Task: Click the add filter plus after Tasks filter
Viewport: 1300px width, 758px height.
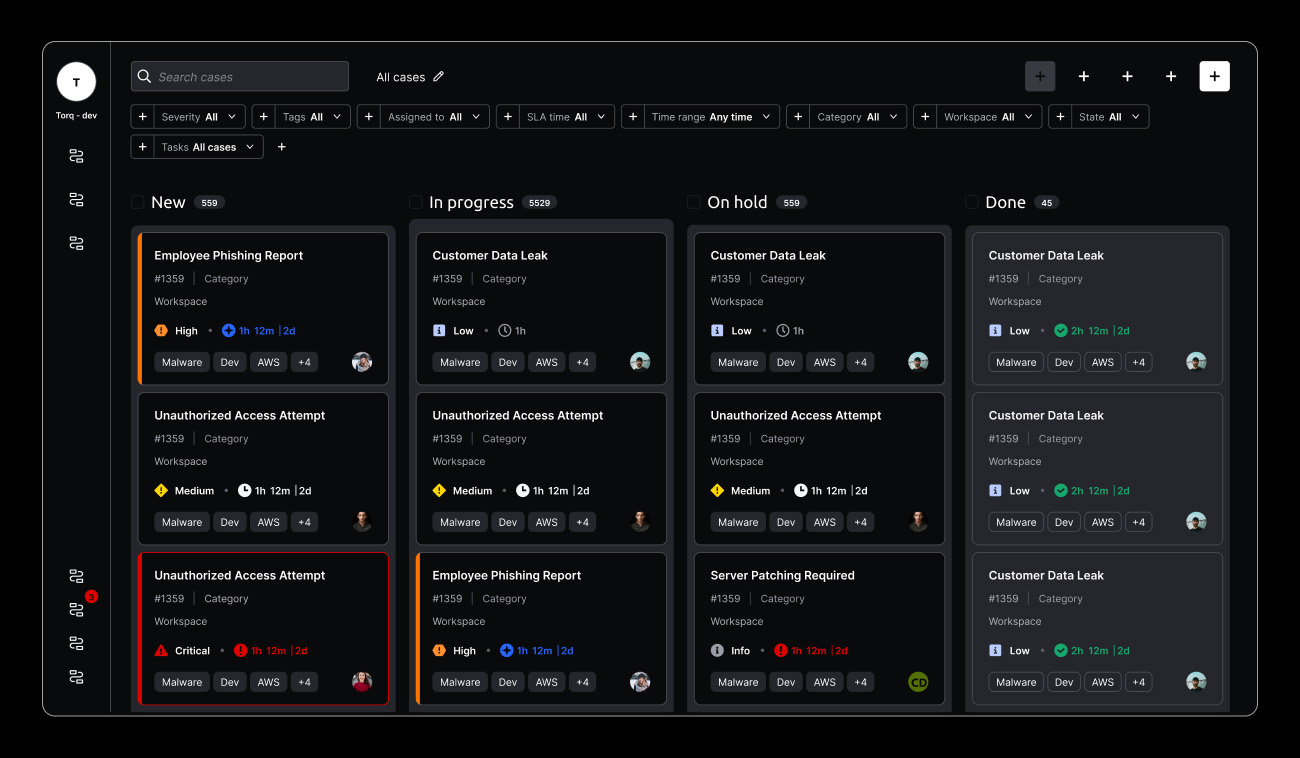Action: tap(282, 147)
